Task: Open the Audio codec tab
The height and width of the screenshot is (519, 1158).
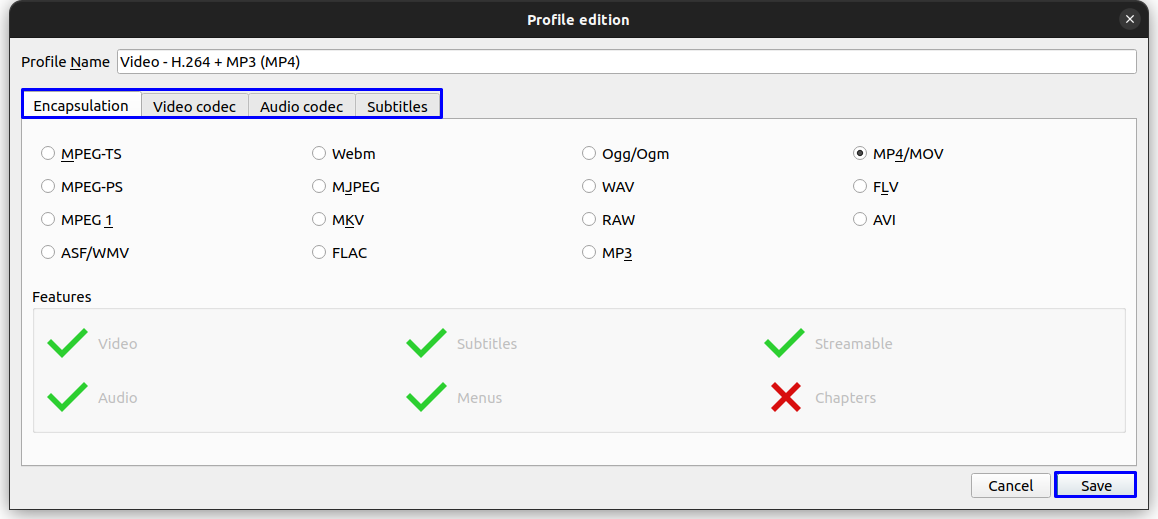Action: coord(301,106)
